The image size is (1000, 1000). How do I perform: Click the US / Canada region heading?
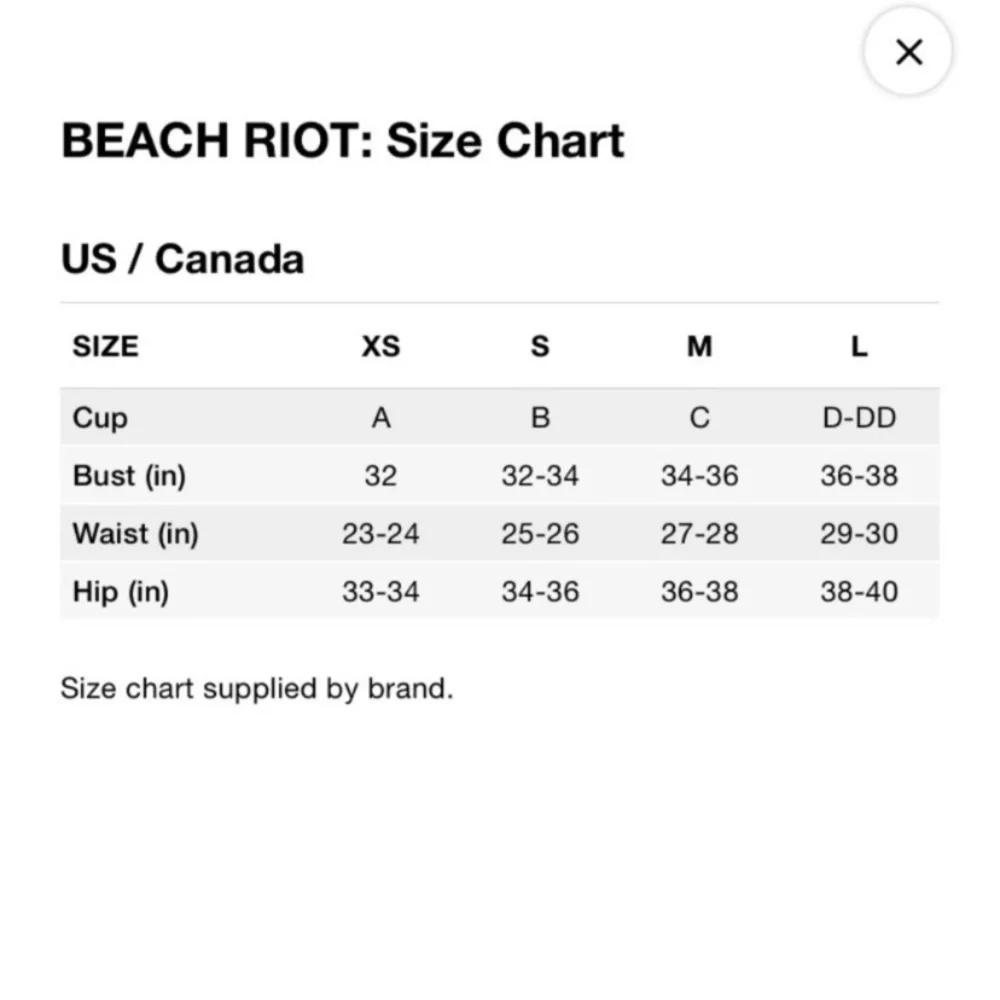point(182,259)
